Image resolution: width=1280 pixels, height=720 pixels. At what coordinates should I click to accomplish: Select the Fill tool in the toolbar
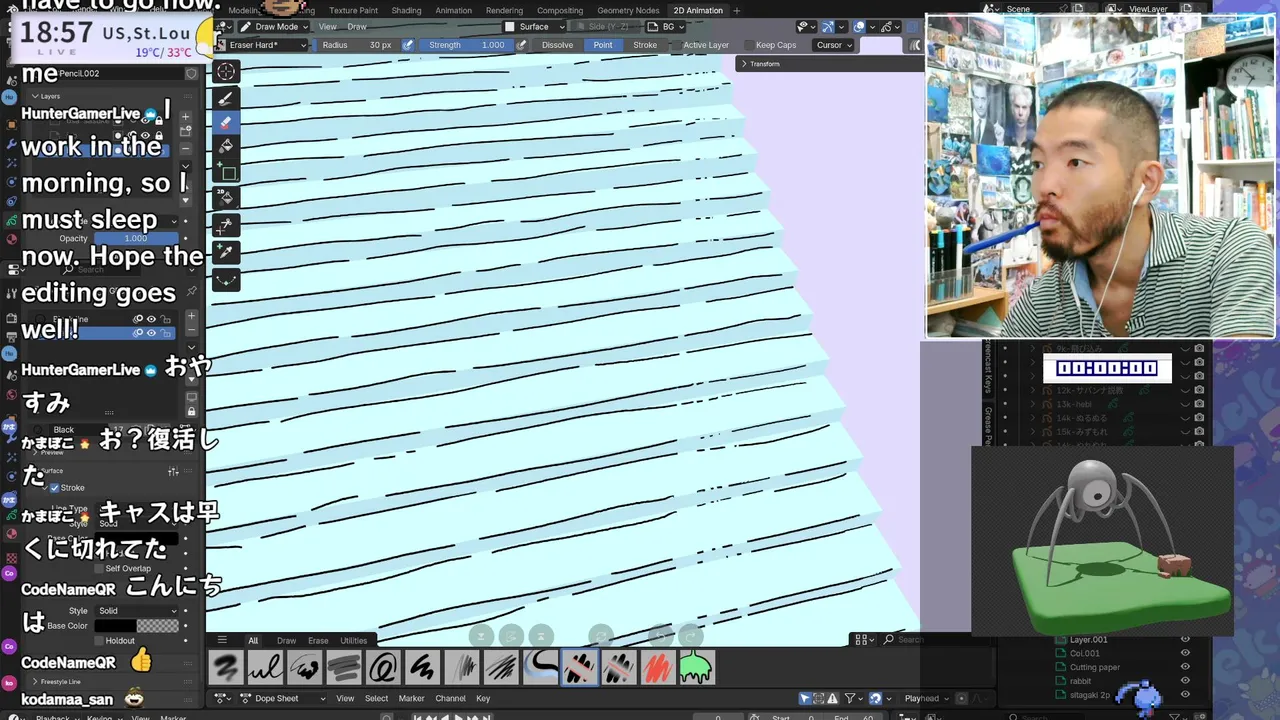(226, 146)
